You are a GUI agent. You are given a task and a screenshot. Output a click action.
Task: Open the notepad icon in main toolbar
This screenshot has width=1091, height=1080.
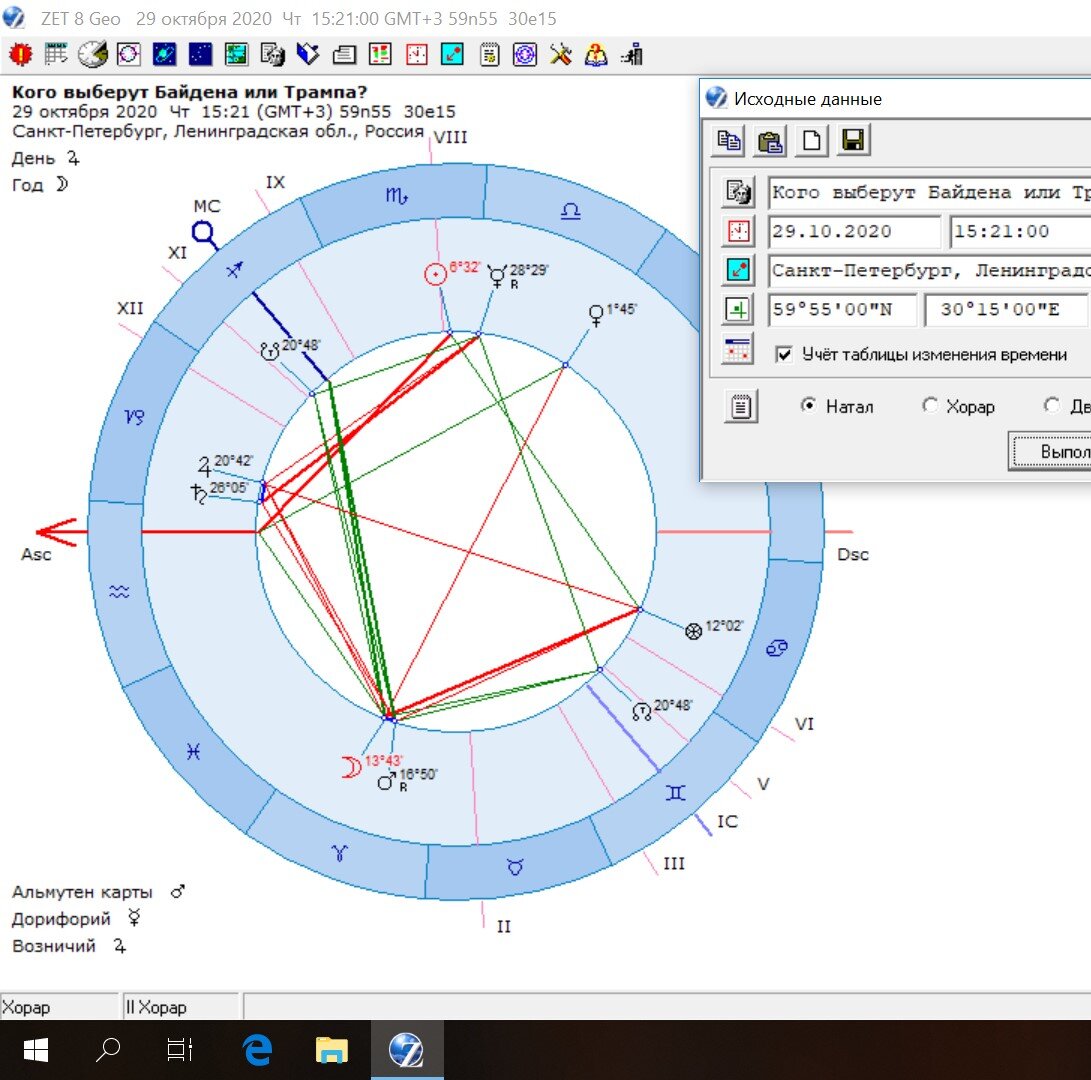pos(490,54)
